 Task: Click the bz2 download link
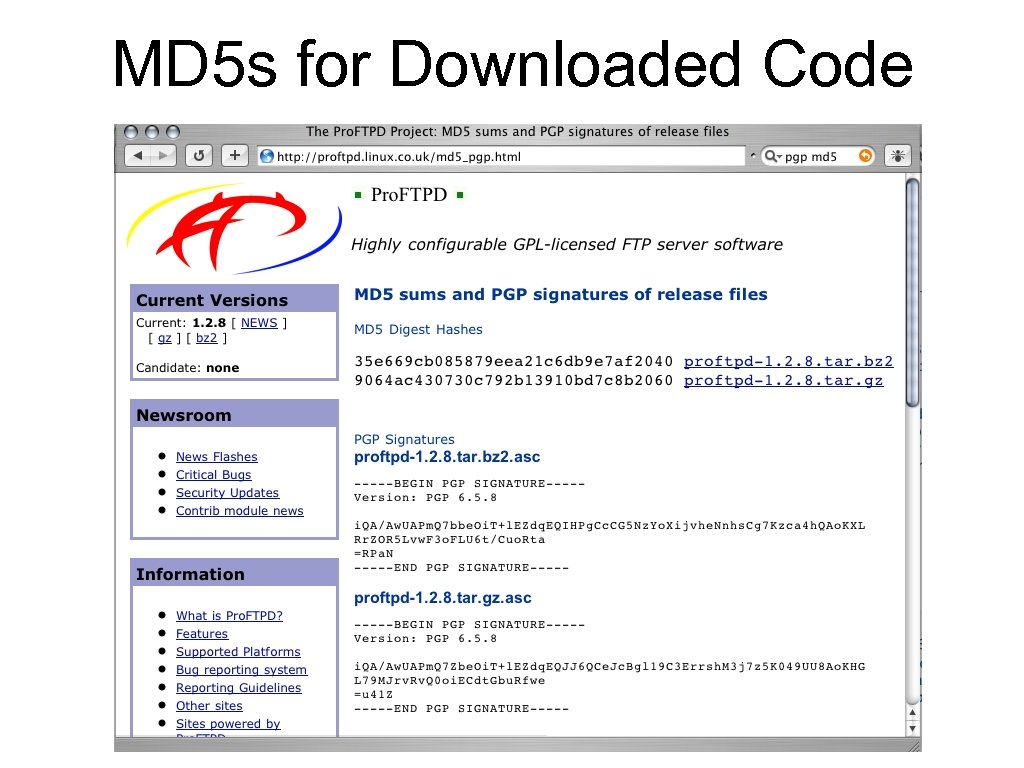206,337
